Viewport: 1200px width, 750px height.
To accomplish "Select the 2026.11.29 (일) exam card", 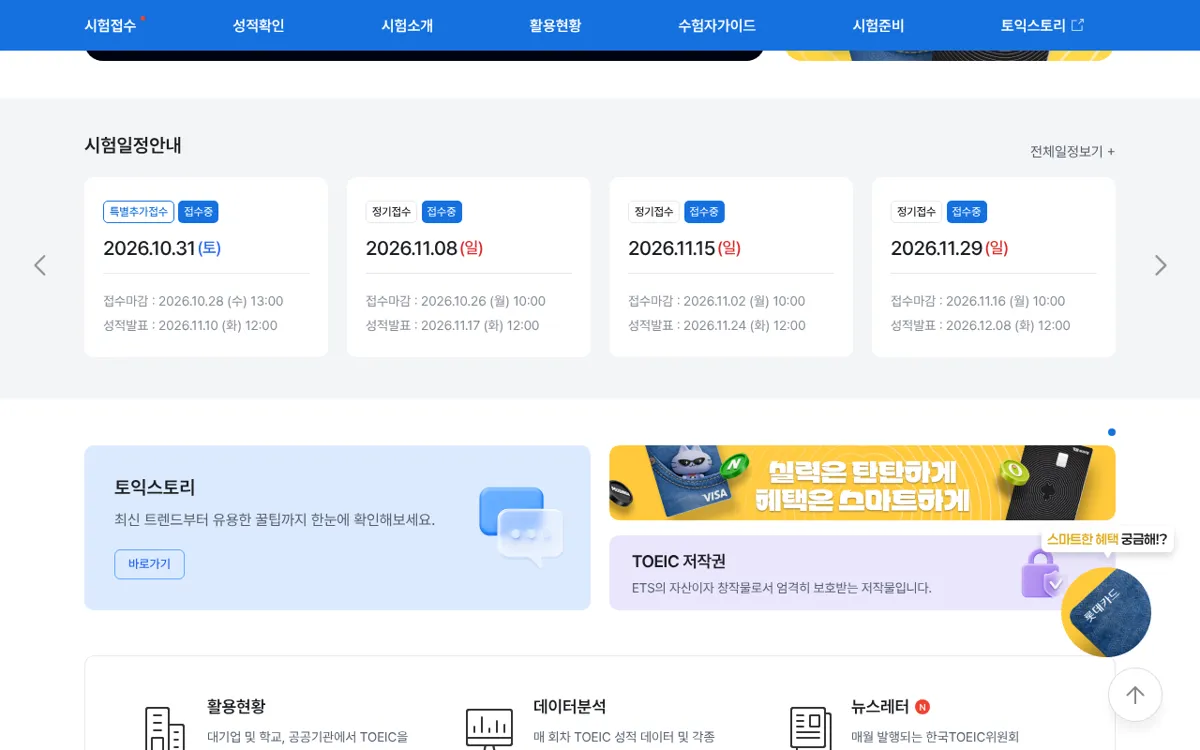I will [993, 267].
